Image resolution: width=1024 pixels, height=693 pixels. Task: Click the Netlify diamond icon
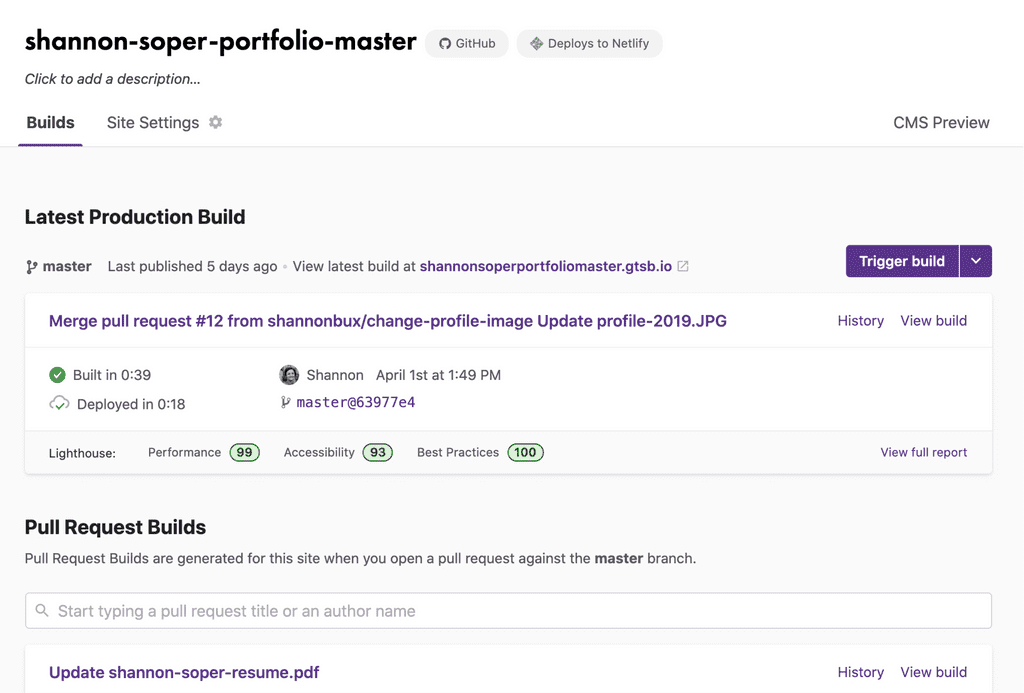coord(536,44)
